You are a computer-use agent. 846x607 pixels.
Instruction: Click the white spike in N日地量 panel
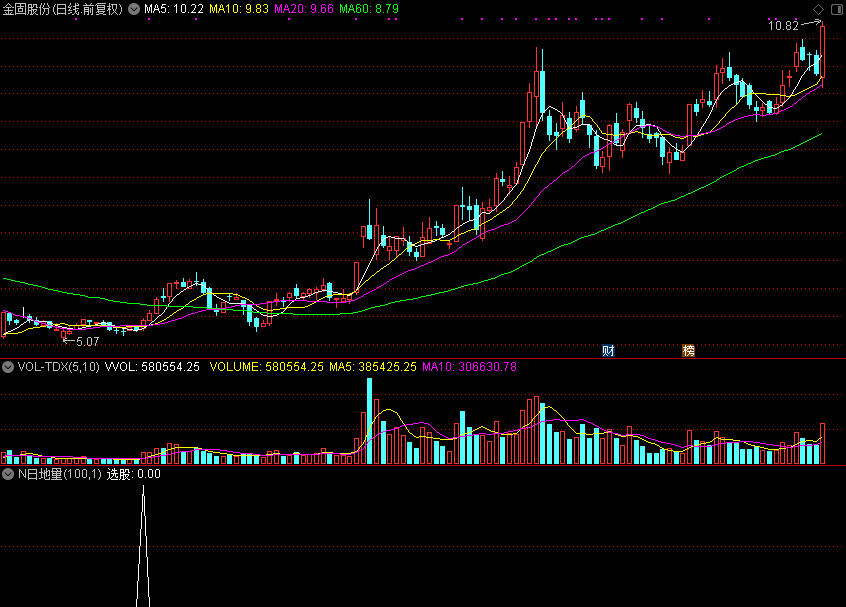pos(143,545)
